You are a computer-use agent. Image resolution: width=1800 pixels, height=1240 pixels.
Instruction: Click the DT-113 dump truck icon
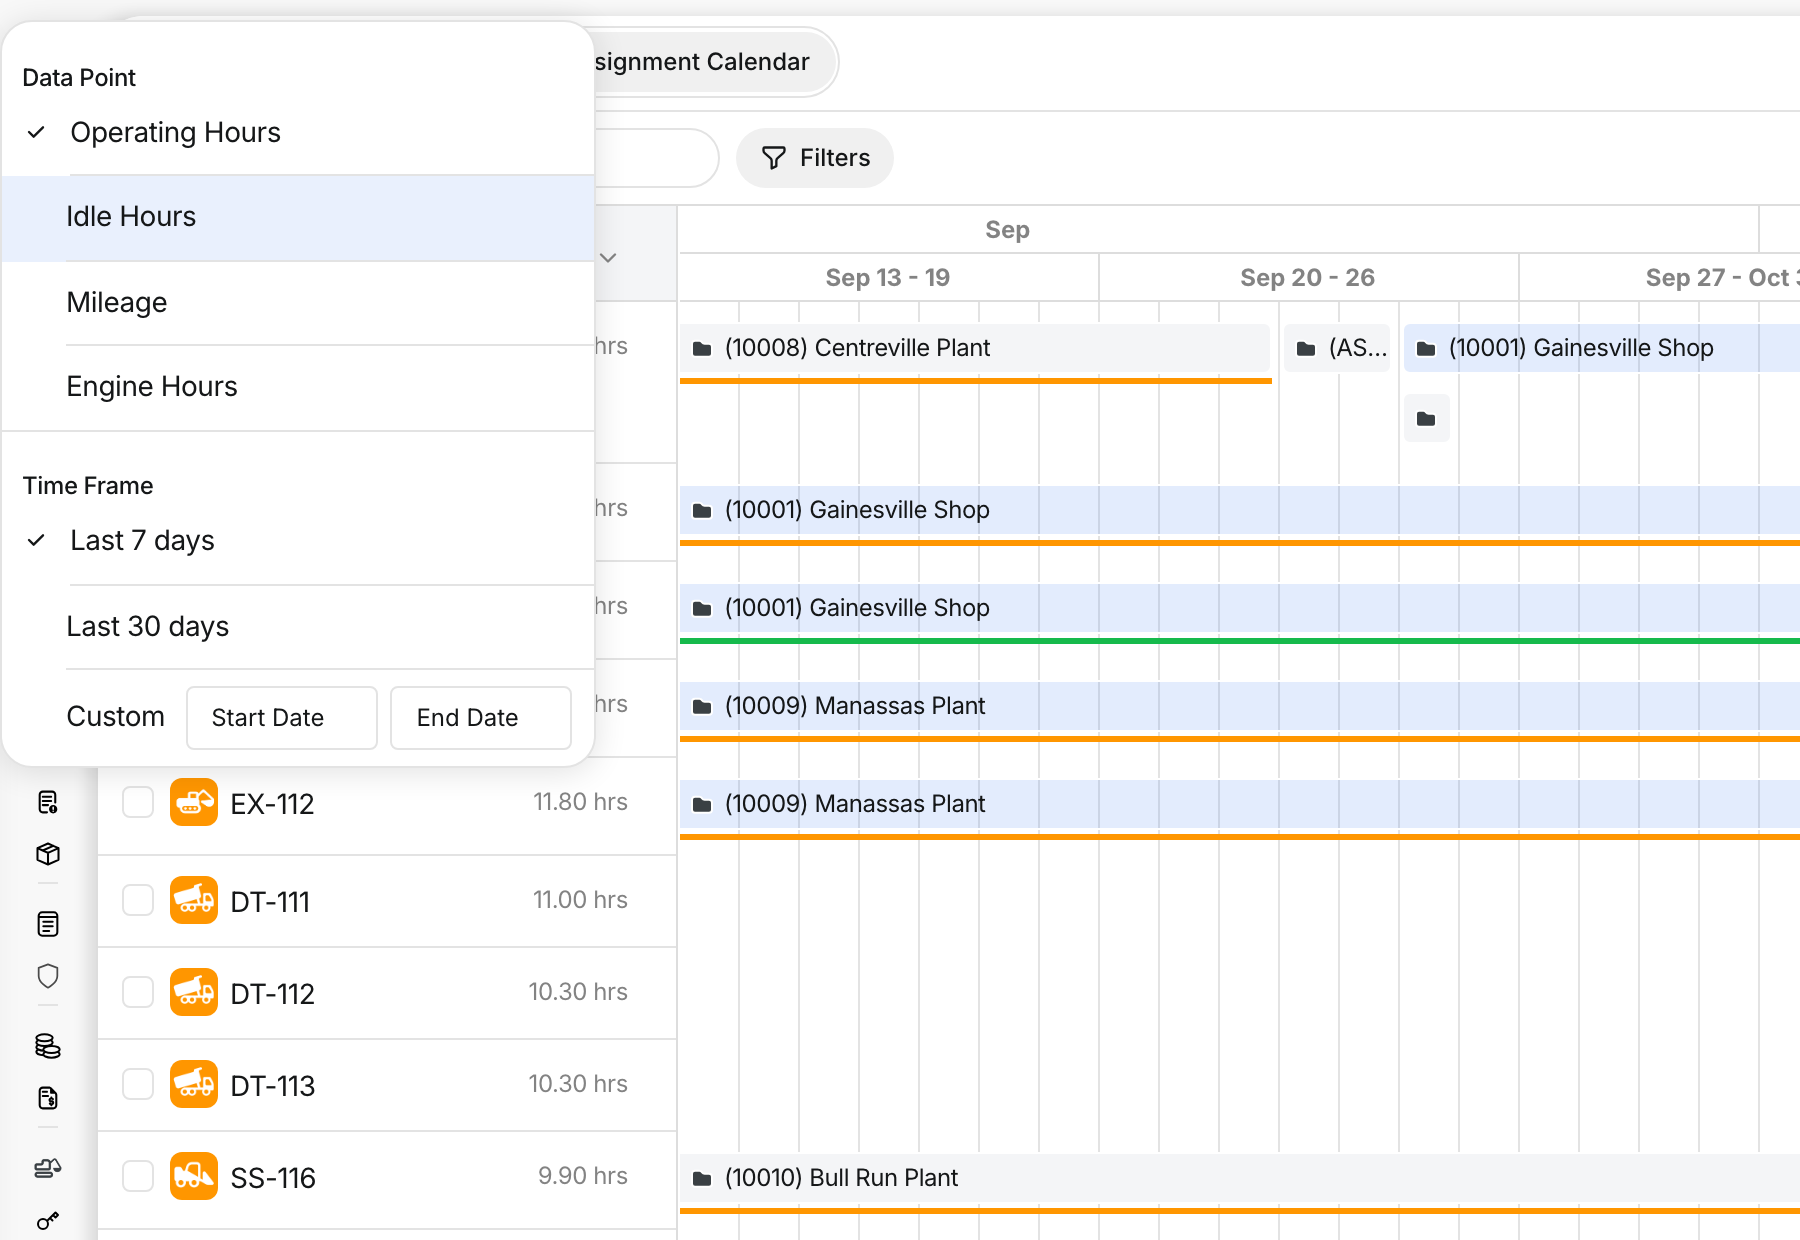pos(194,1084)
